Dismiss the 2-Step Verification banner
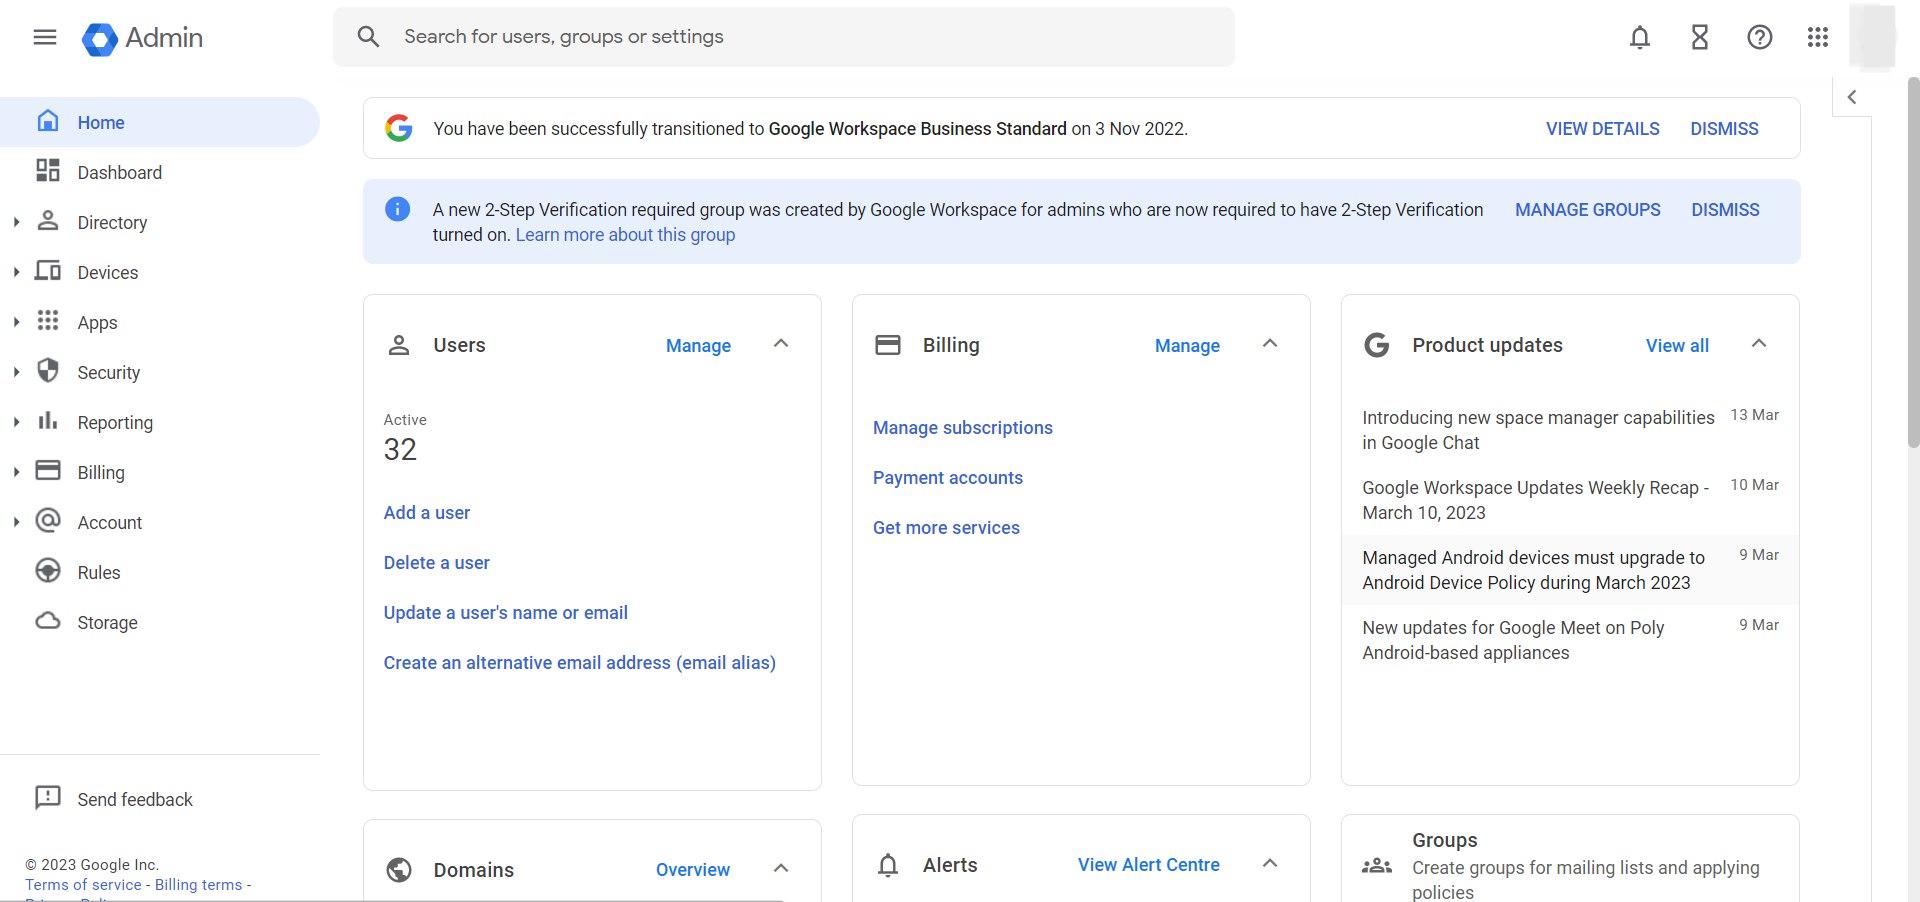Image resolution: width=1920 pixels, height=902 pixels. [1725, 210]
